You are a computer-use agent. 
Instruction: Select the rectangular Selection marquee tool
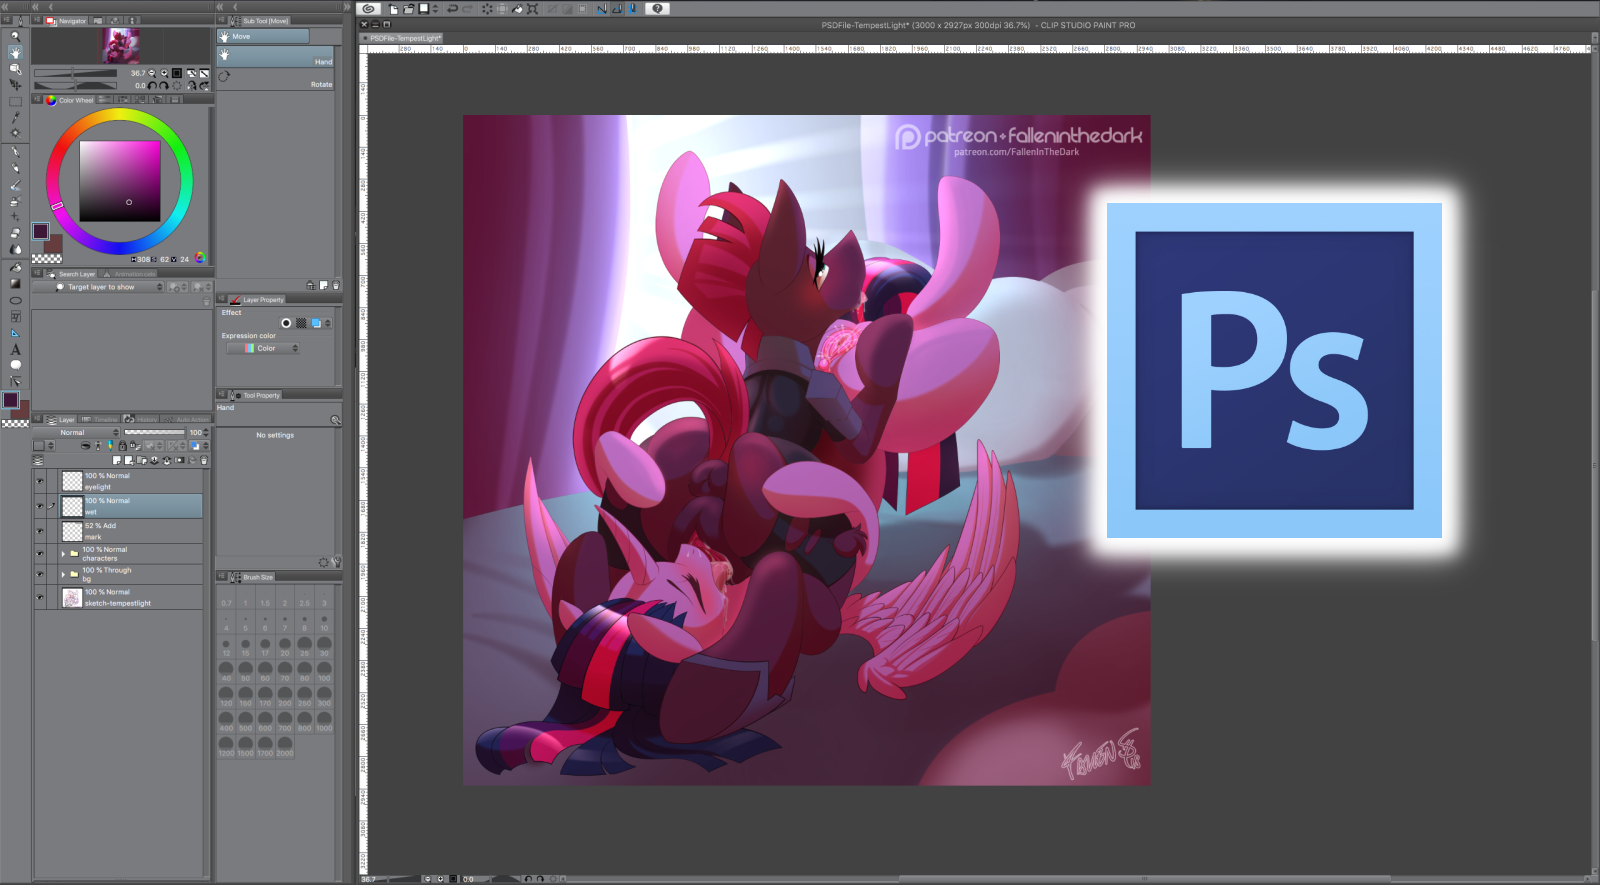point(15,102)
